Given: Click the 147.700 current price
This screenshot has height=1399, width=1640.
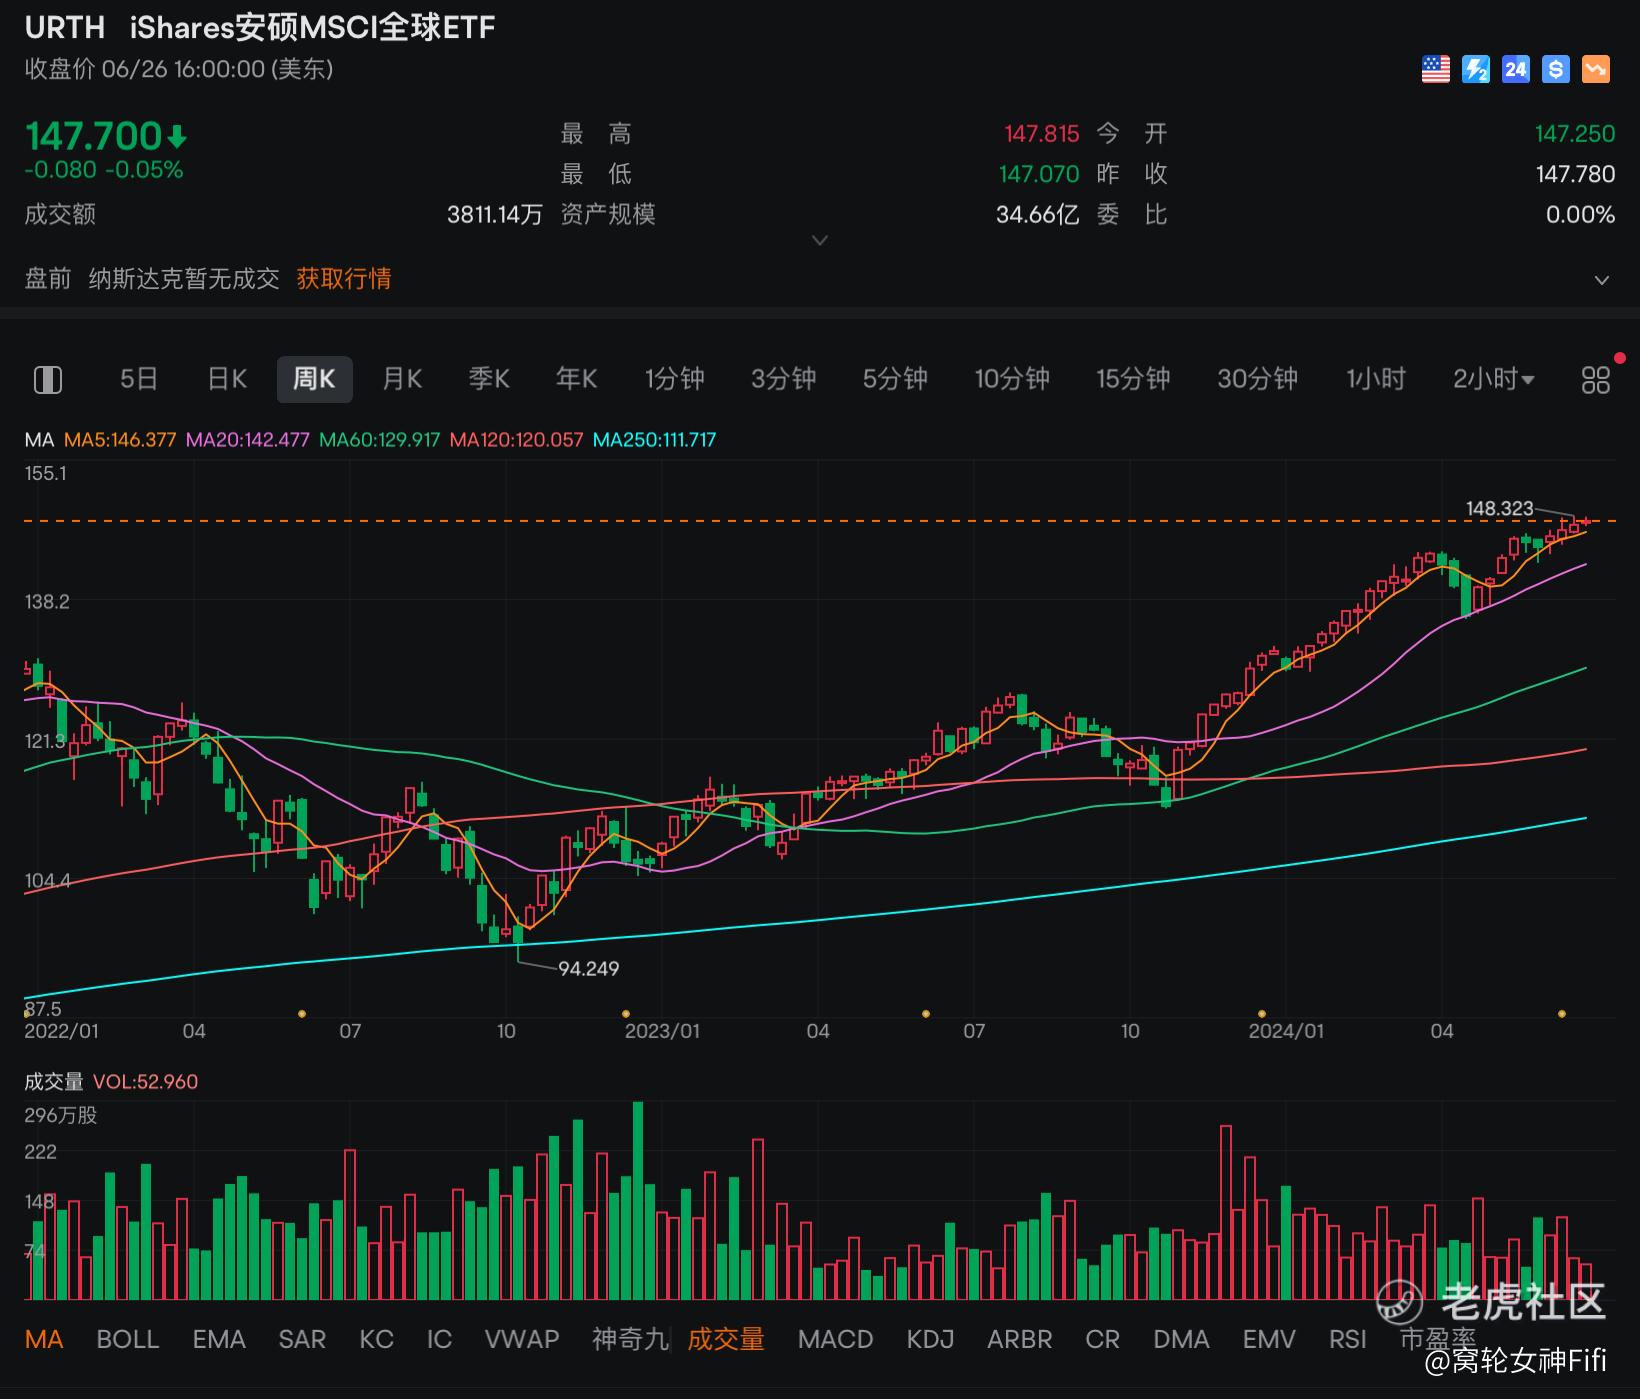Looking at the screenshot, I should [x=94, y=136].
